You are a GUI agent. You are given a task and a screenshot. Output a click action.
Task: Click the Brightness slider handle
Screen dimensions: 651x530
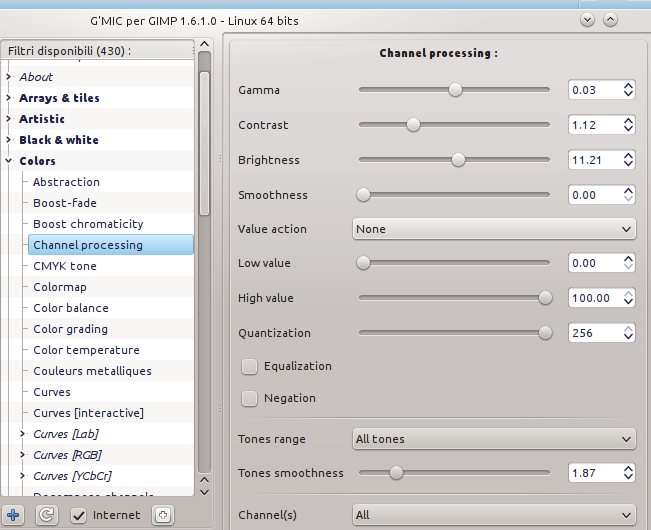click(458, 160)
